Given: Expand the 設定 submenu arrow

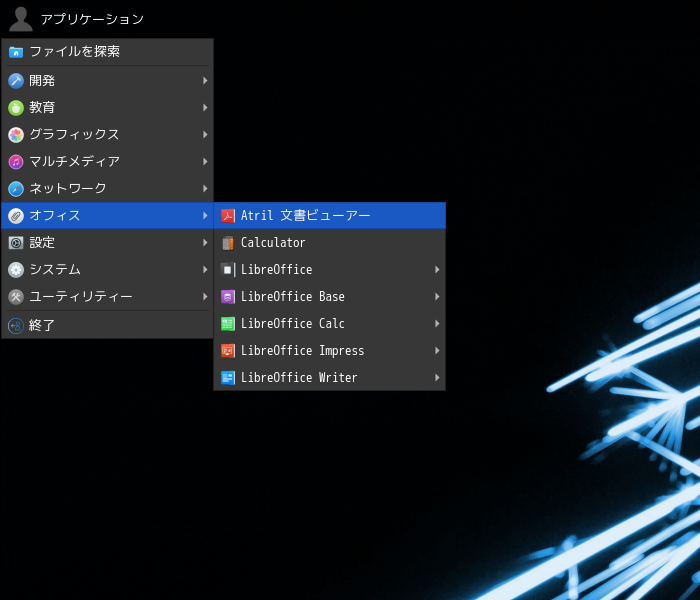Looking at the screenshot, I should click(205, 243).
